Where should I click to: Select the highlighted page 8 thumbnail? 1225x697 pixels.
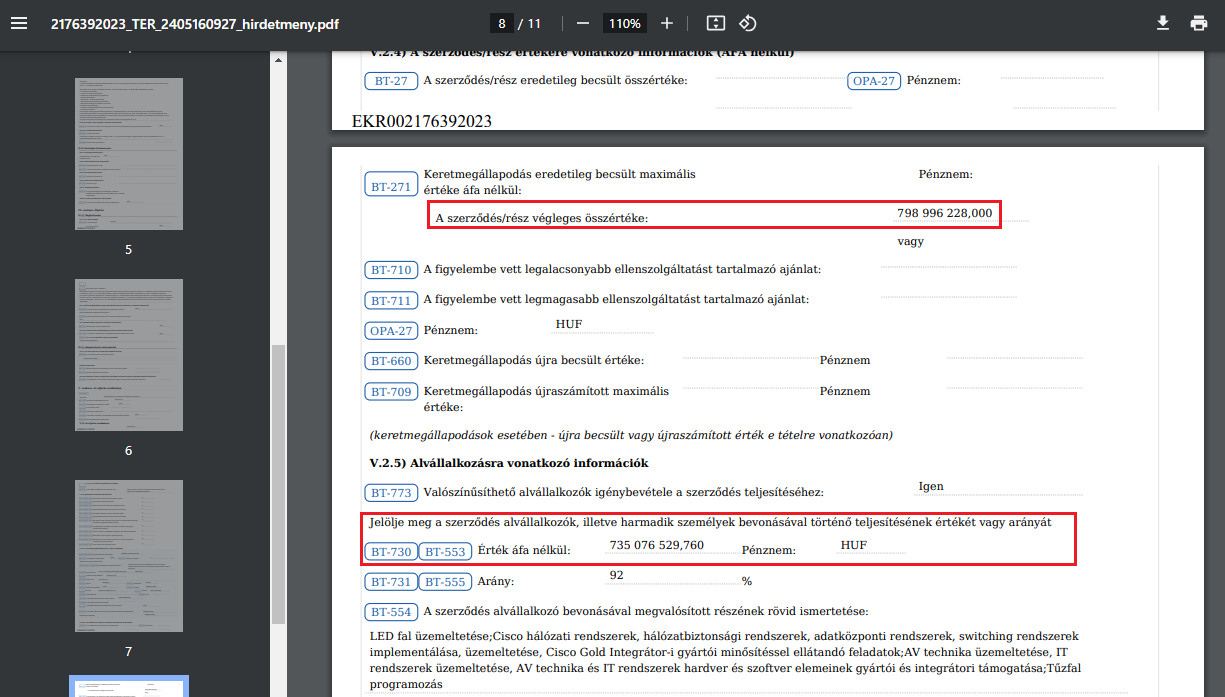129,687
